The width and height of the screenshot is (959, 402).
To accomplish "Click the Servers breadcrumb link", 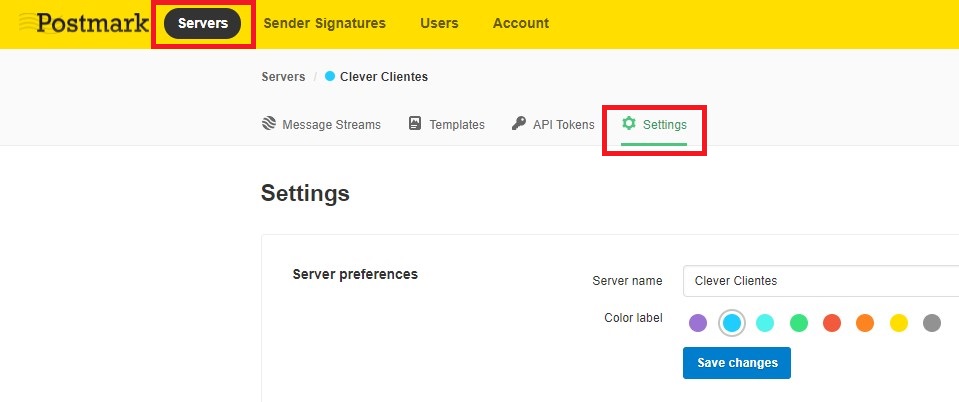I will coord(283,77).
